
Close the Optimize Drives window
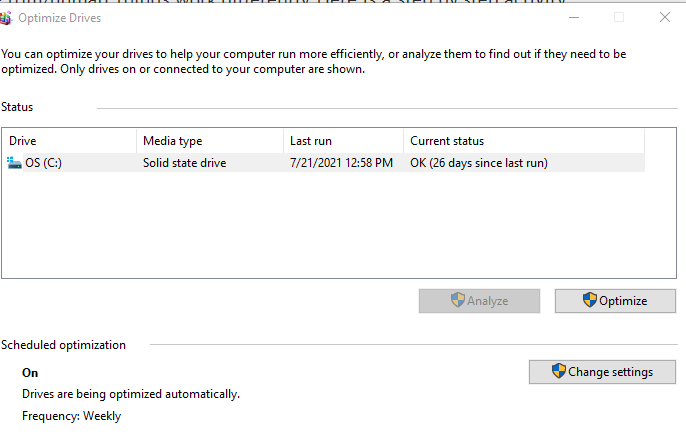pos(665,17)
